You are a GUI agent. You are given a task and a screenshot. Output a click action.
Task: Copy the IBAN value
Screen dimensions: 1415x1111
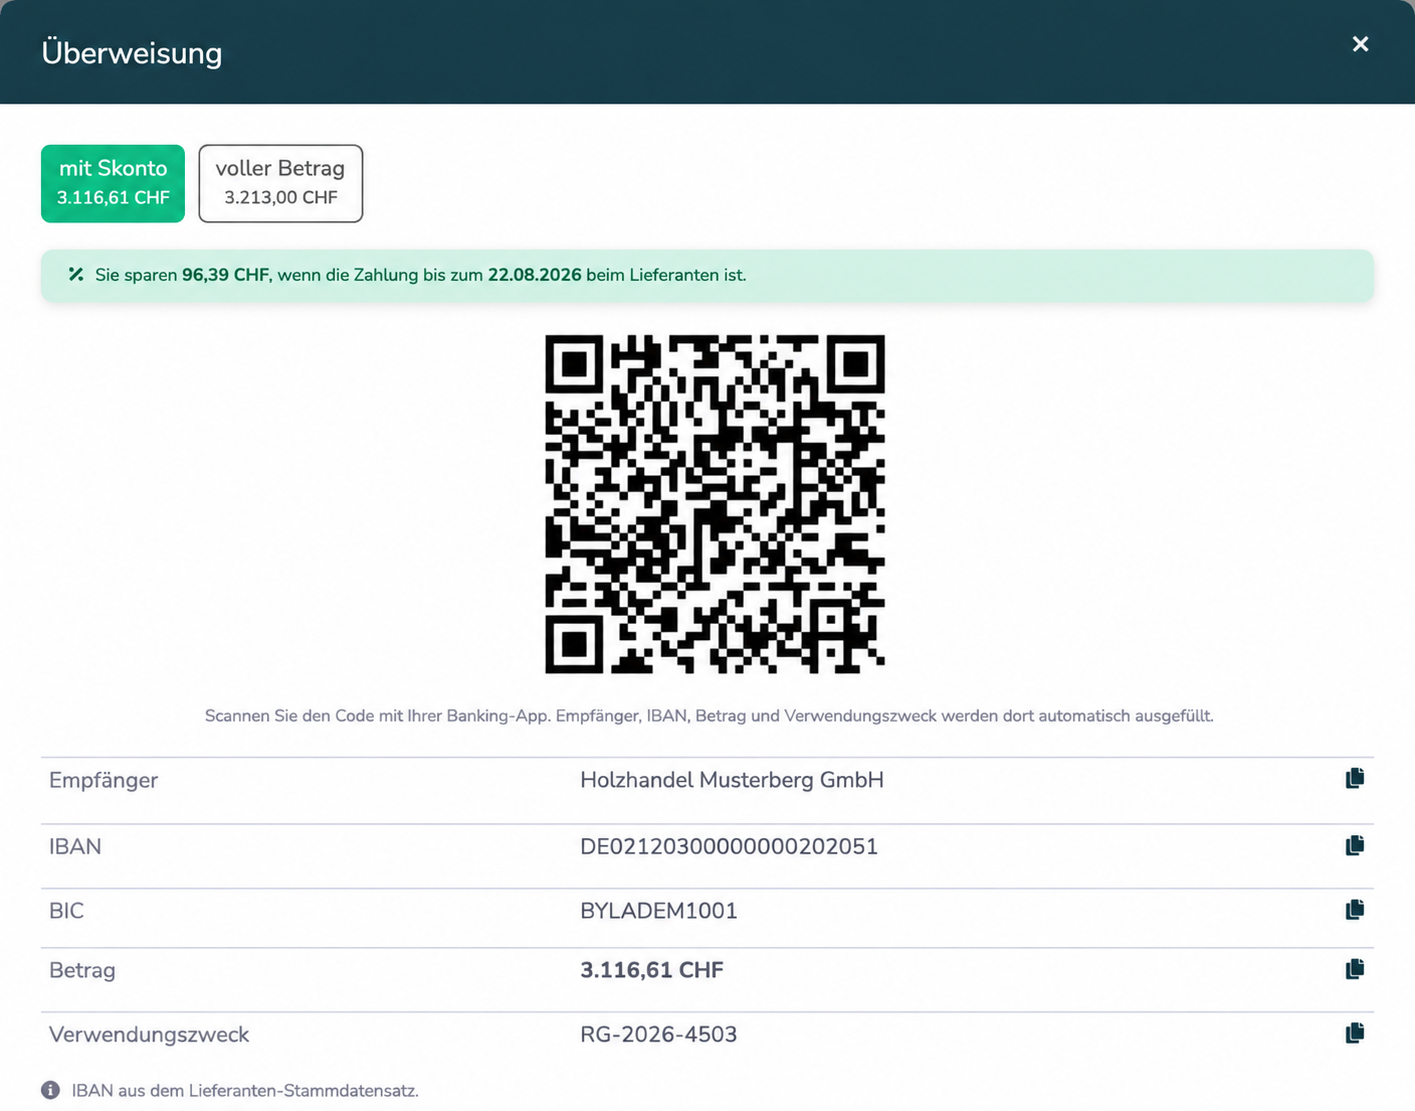tap(1355, 846)
